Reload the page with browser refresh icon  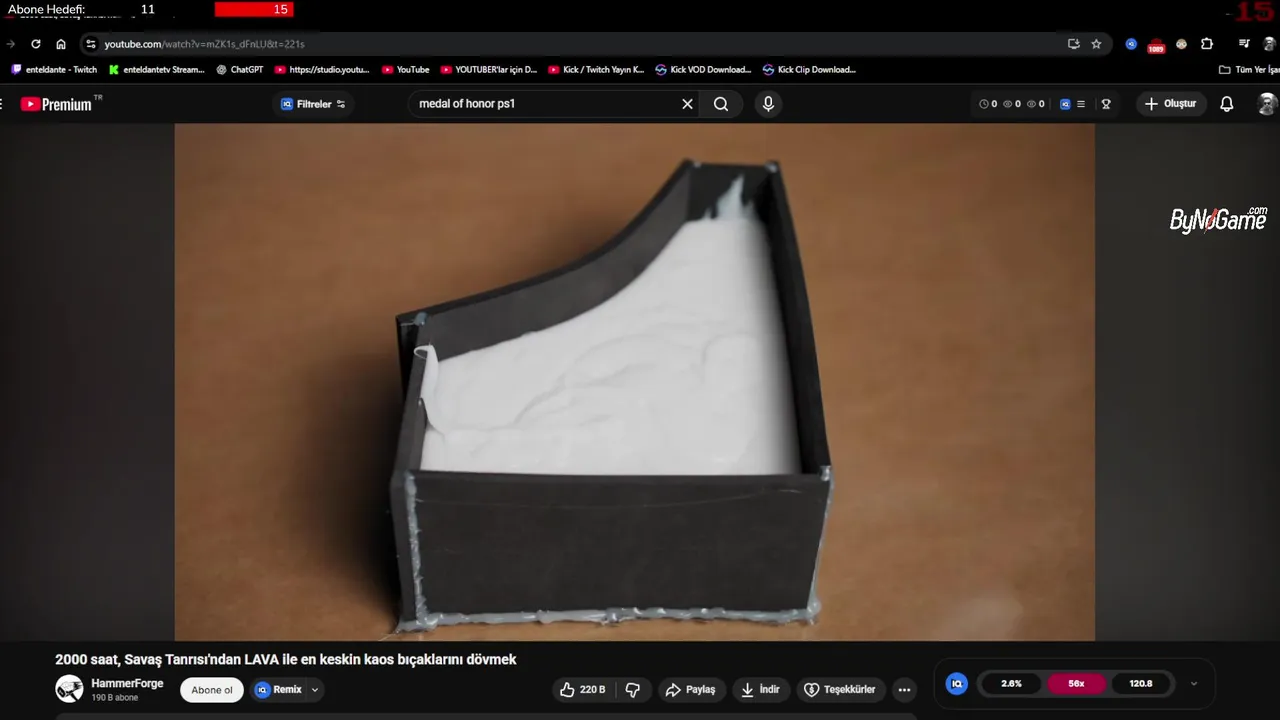pyautogui.click(x=36, y=44)
